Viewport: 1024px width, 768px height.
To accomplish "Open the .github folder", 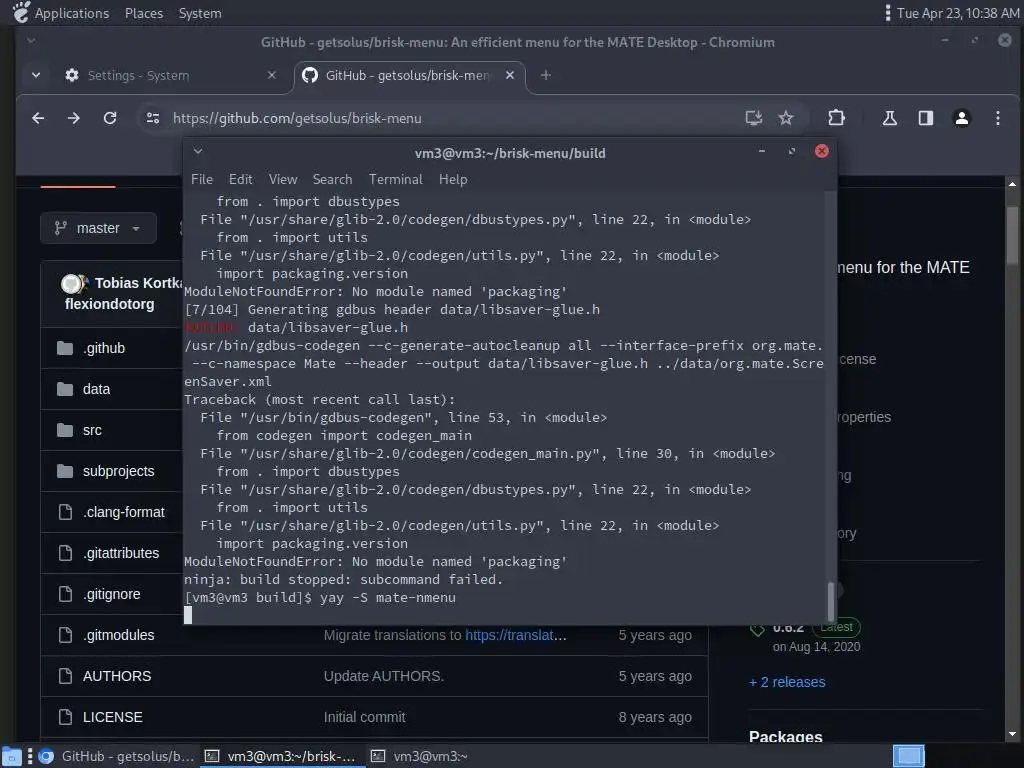I will 104,349.
